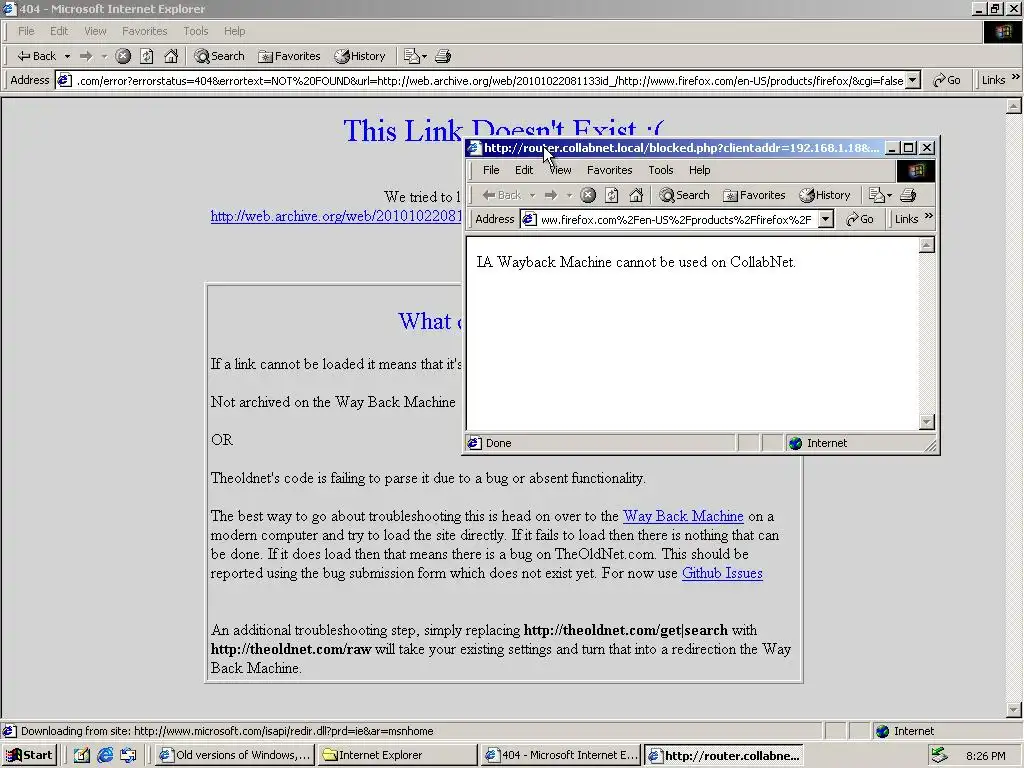
Task: Click main window title bar IE icon
Action: pyautogui.click(x=9, y=8)
